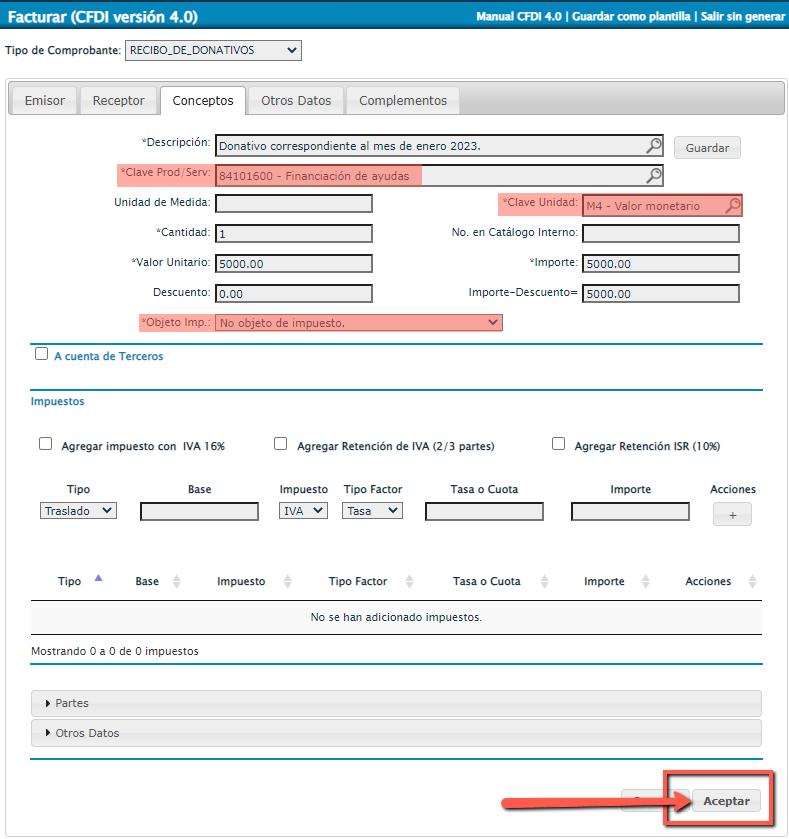Viewport: 789px width, 839px height.
Task: Expand the Partes section
Action: click(72, 703)
